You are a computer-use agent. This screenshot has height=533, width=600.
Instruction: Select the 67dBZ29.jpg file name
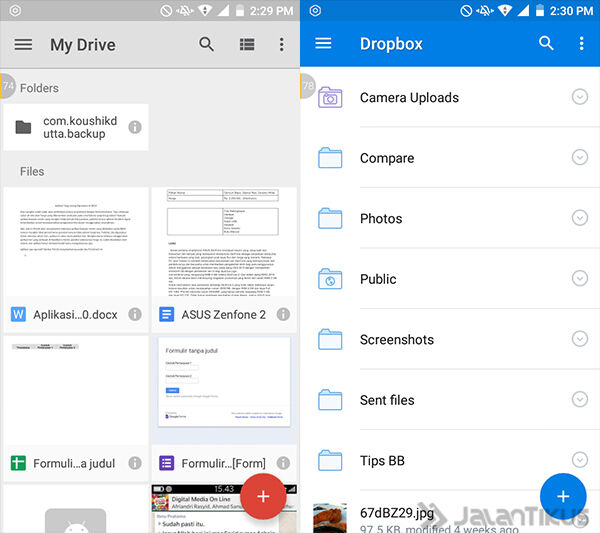pyautogui.click(x=396, y=513)
